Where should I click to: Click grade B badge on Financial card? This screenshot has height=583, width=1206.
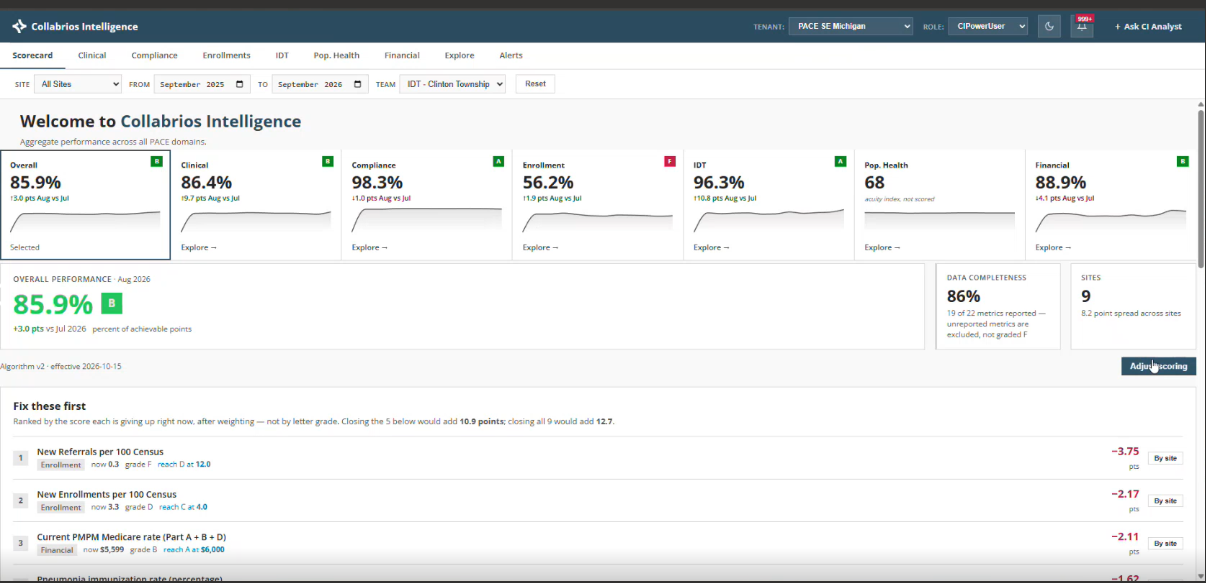point(1183,161)
